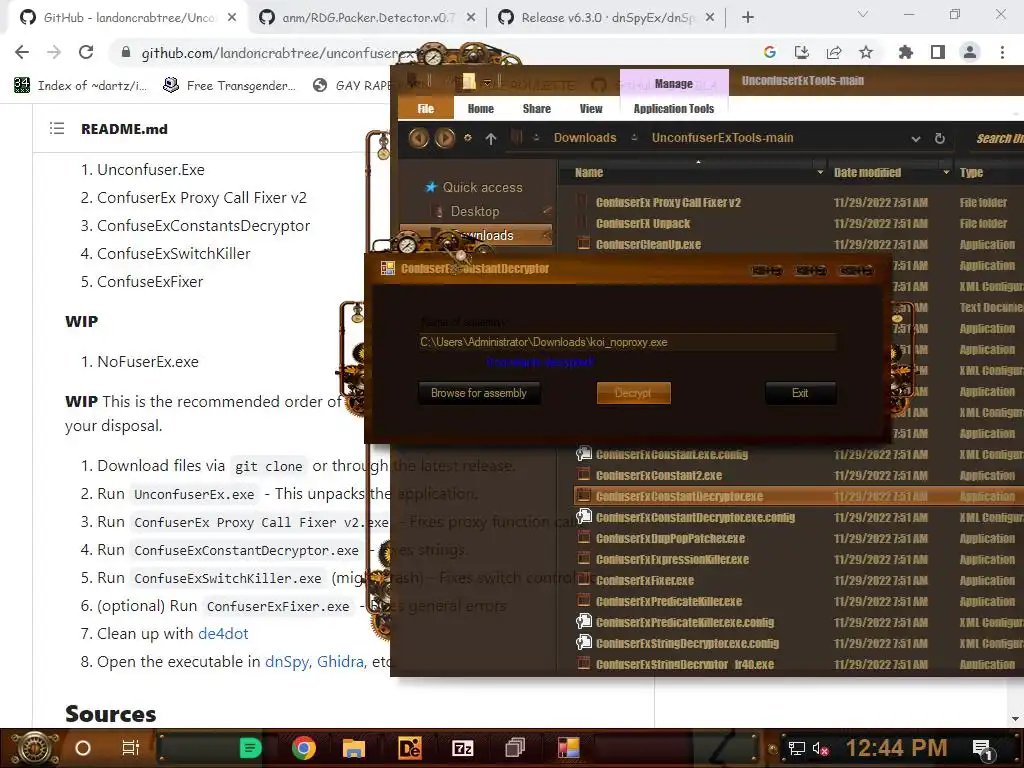Open Chrome from the taskbar

coord(304,748)
